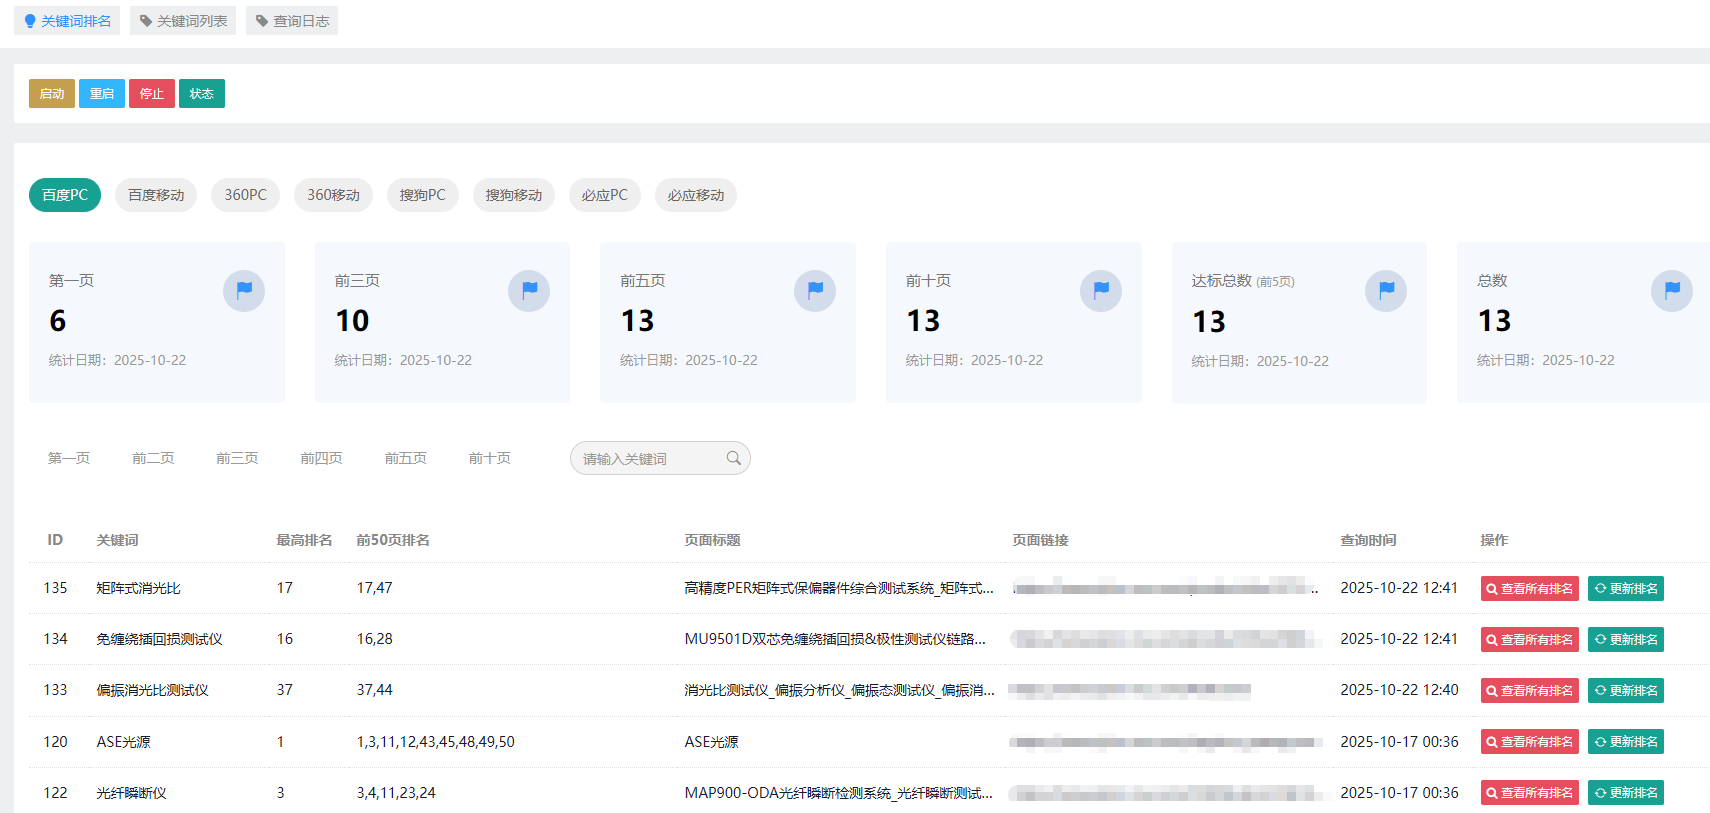Viewport: 1710px width, 813px height.
Task: View all rankings for 矩阵式消光比
Action: (x=1529, y=589)
